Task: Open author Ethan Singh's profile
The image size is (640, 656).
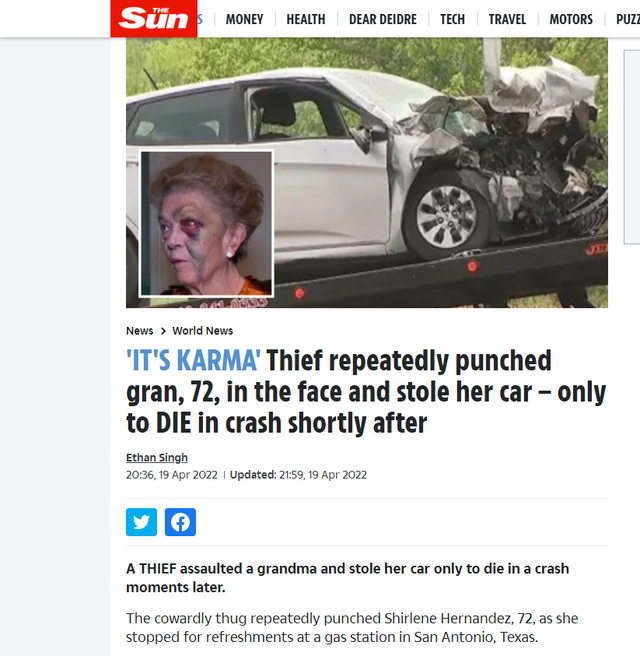Action: [157, 458]
